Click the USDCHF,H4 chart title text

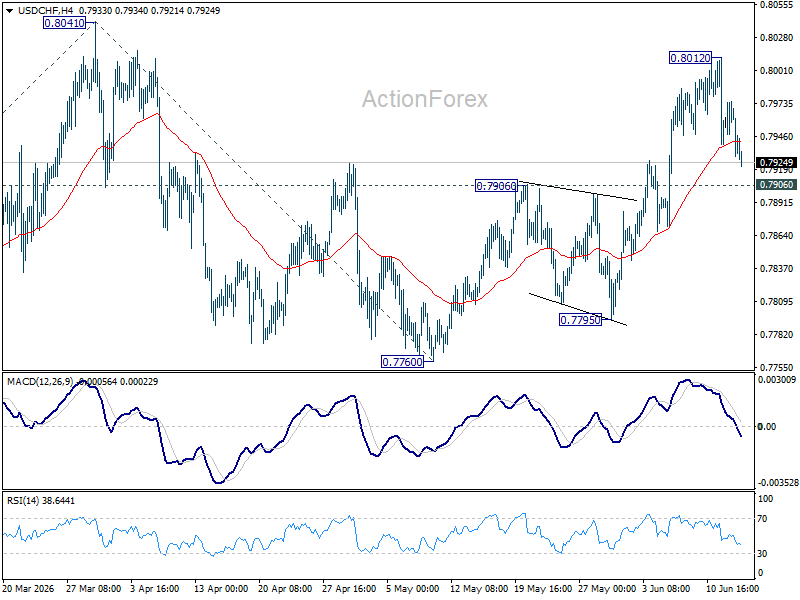(x=45, y=11)
